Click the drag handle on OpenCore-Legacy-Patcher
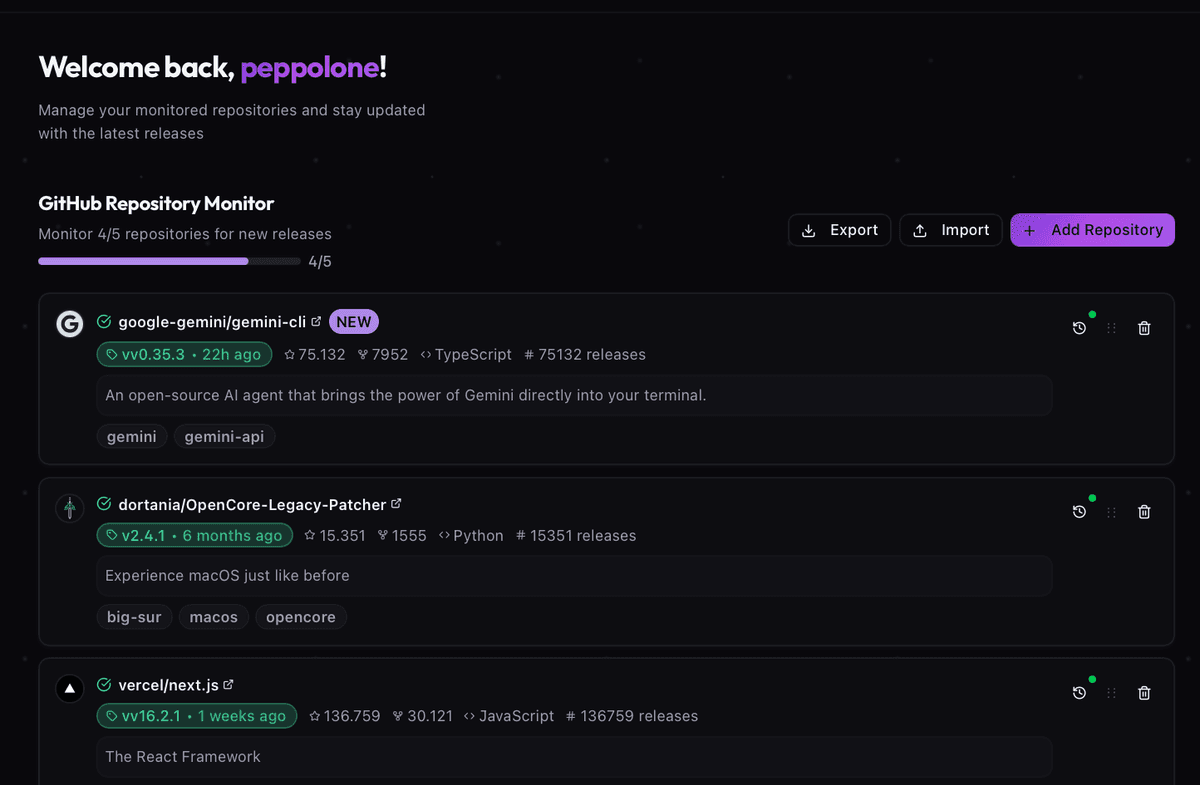Screen dimensions: 1200x785 pyautogui.click(x=1111, y=511)
